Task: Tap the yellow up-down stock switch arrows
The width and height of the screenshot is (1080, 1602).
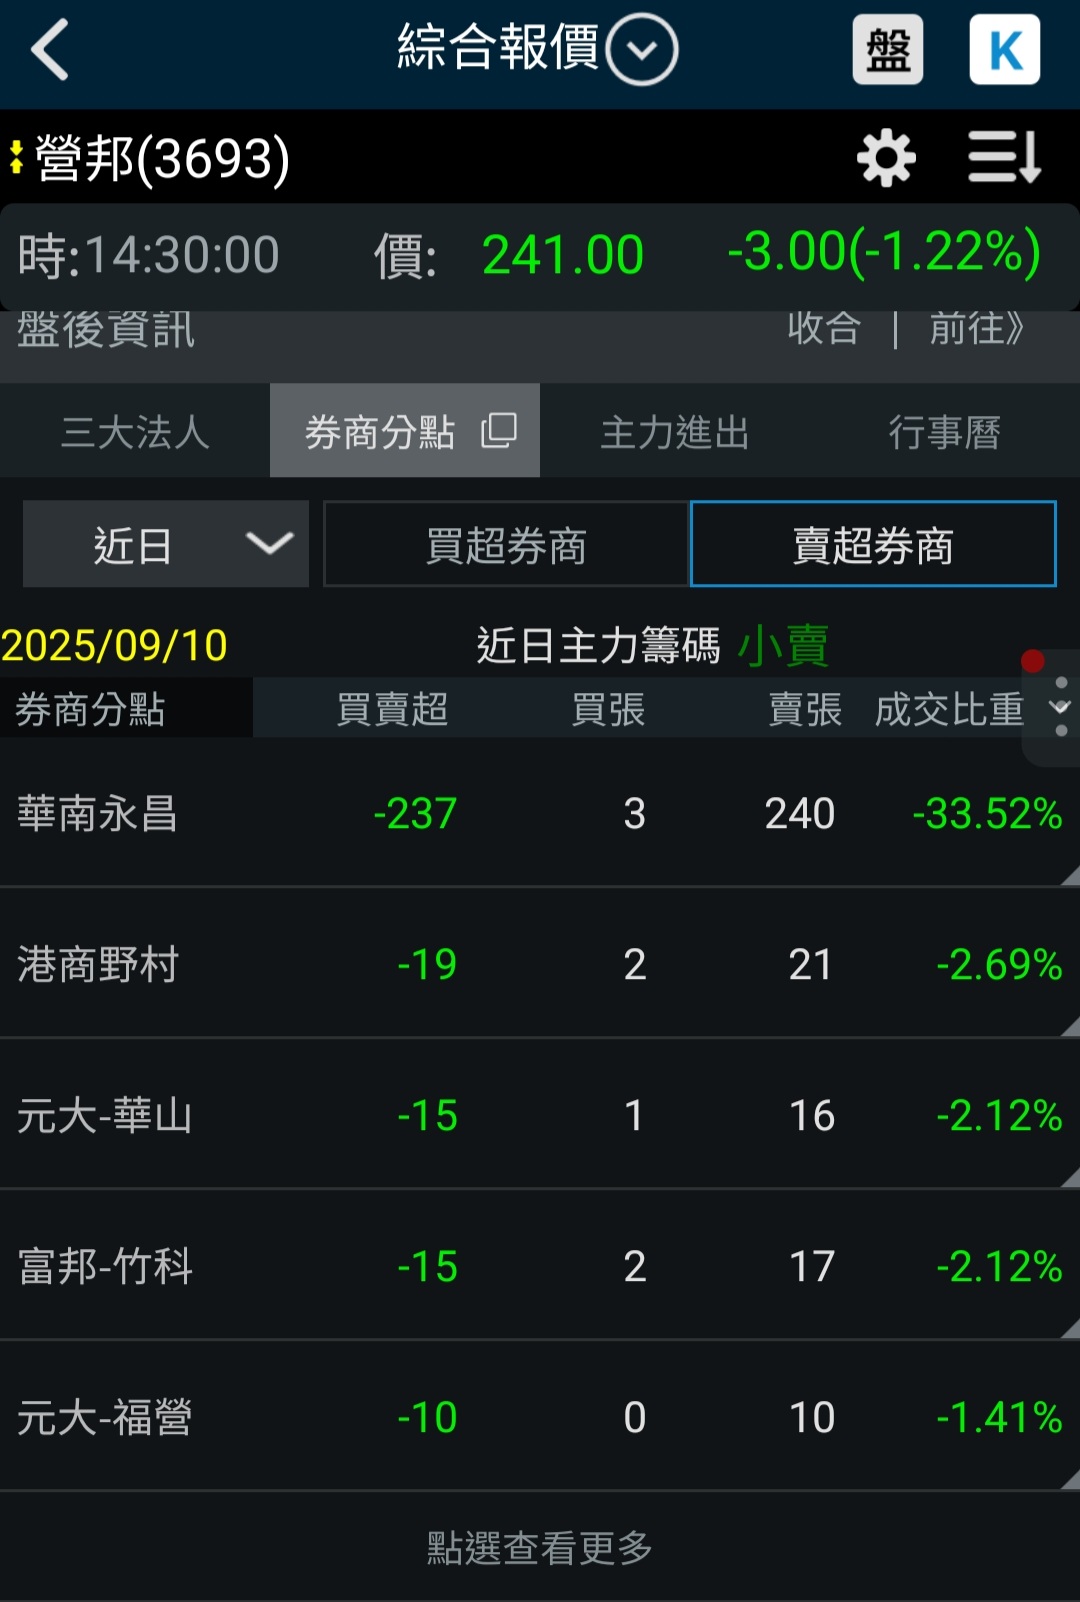Action: pos(16,157)
